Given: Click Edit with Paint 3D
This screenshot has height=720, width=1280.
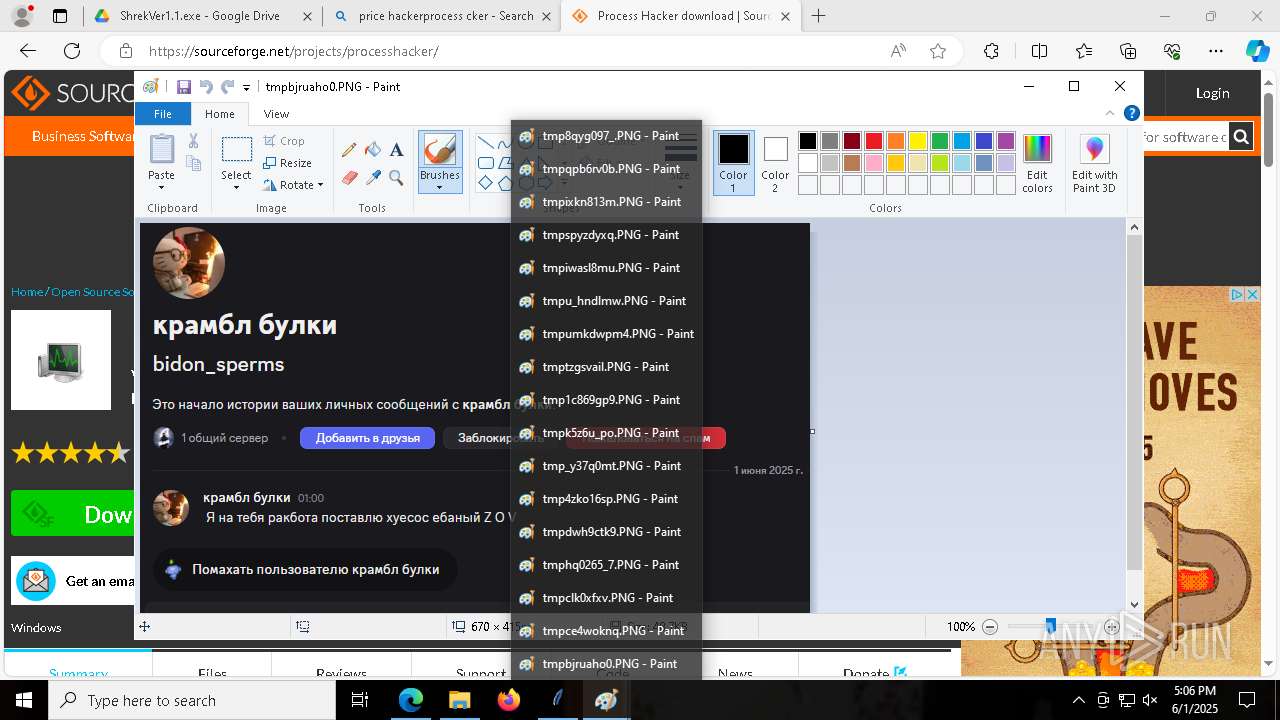Looking at the screenshot, I should click(x=1094, y=164).
